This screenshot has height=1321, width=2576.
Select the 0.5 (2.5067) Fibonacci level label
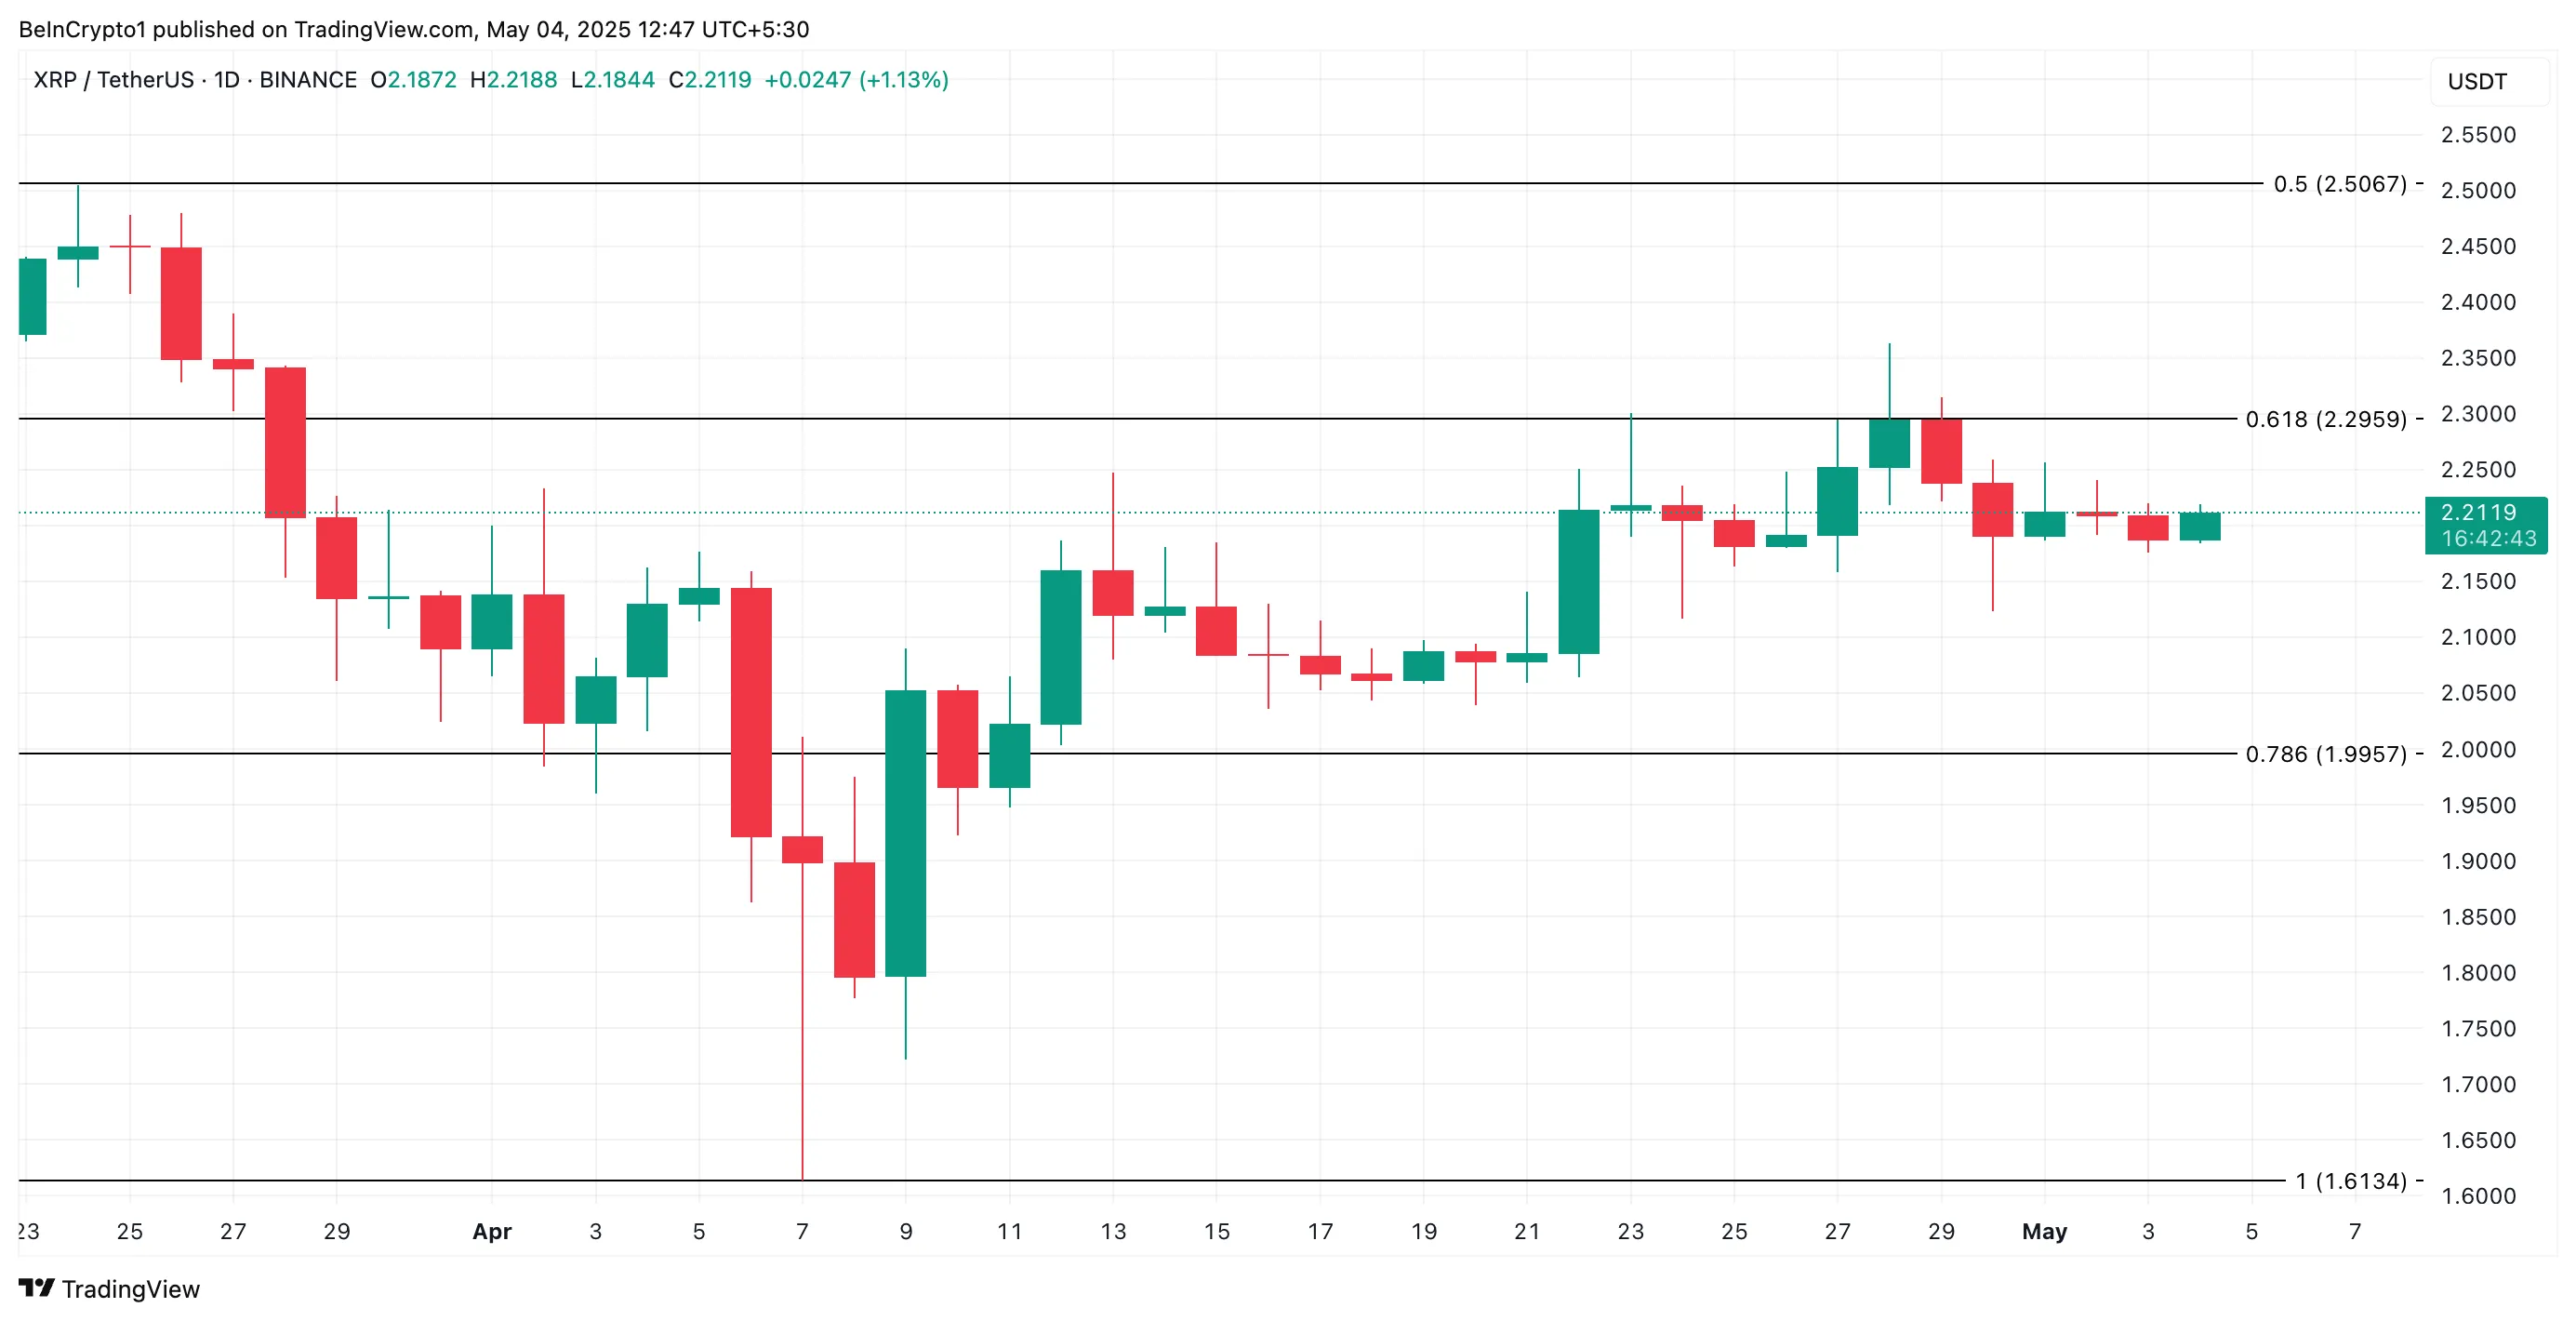point(2339,184)
